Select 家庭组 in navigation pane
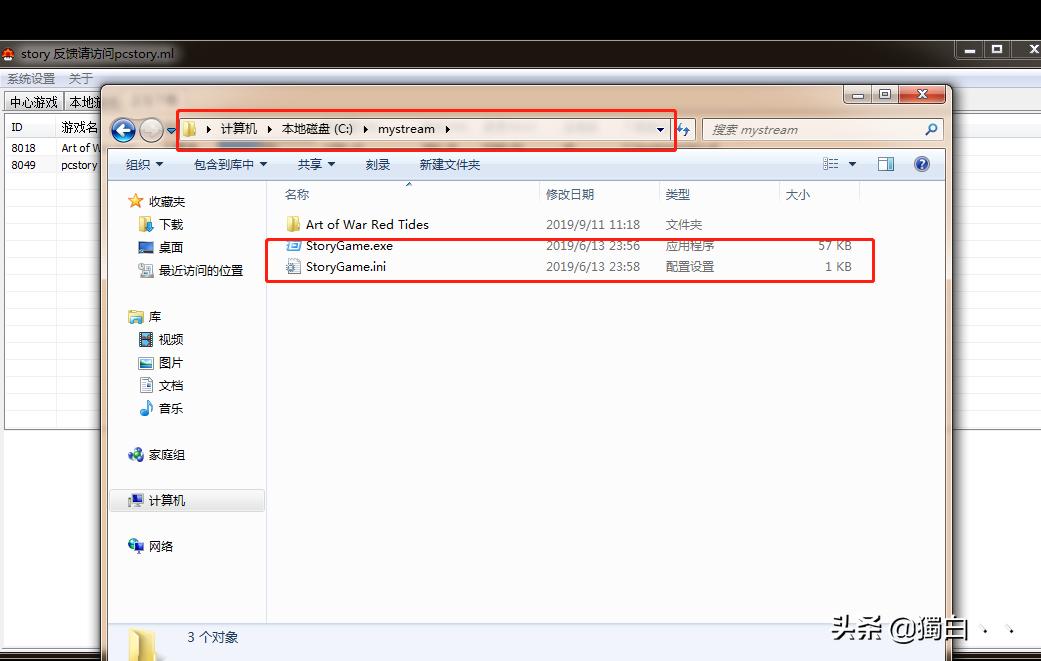1041x661 pixels. pyautogui.click(x=167, y=455)
